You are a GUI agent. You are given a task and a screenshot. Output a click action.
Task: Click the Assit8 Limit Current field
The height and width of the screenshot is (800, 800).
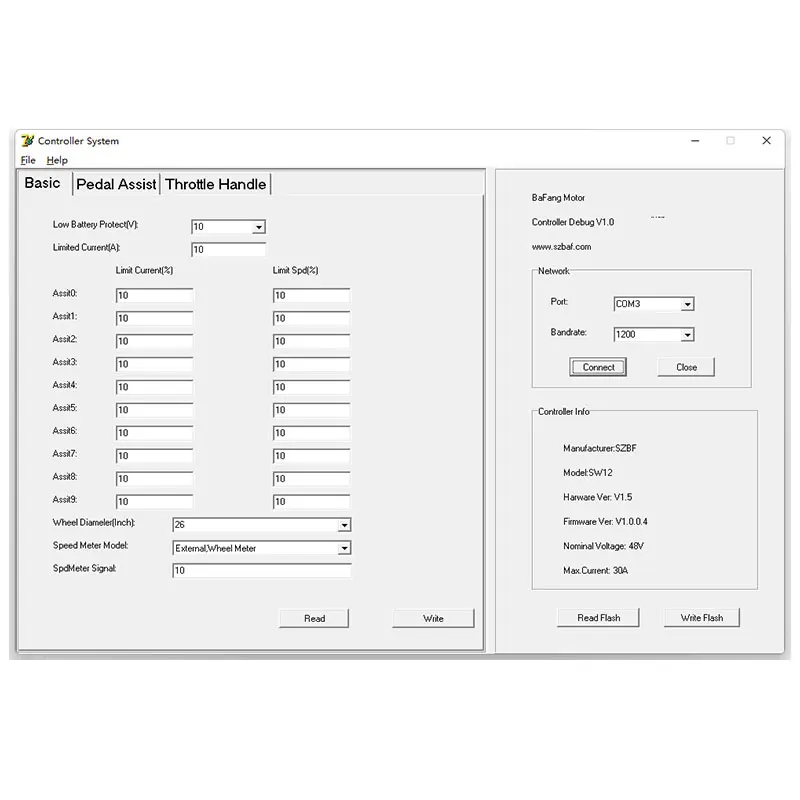[x=155, y=479]
